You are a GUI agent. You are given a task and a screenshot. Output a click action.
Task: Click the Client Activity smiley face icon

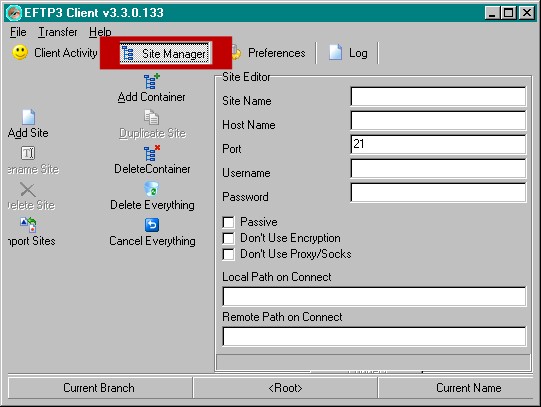[x=20, y=53]
